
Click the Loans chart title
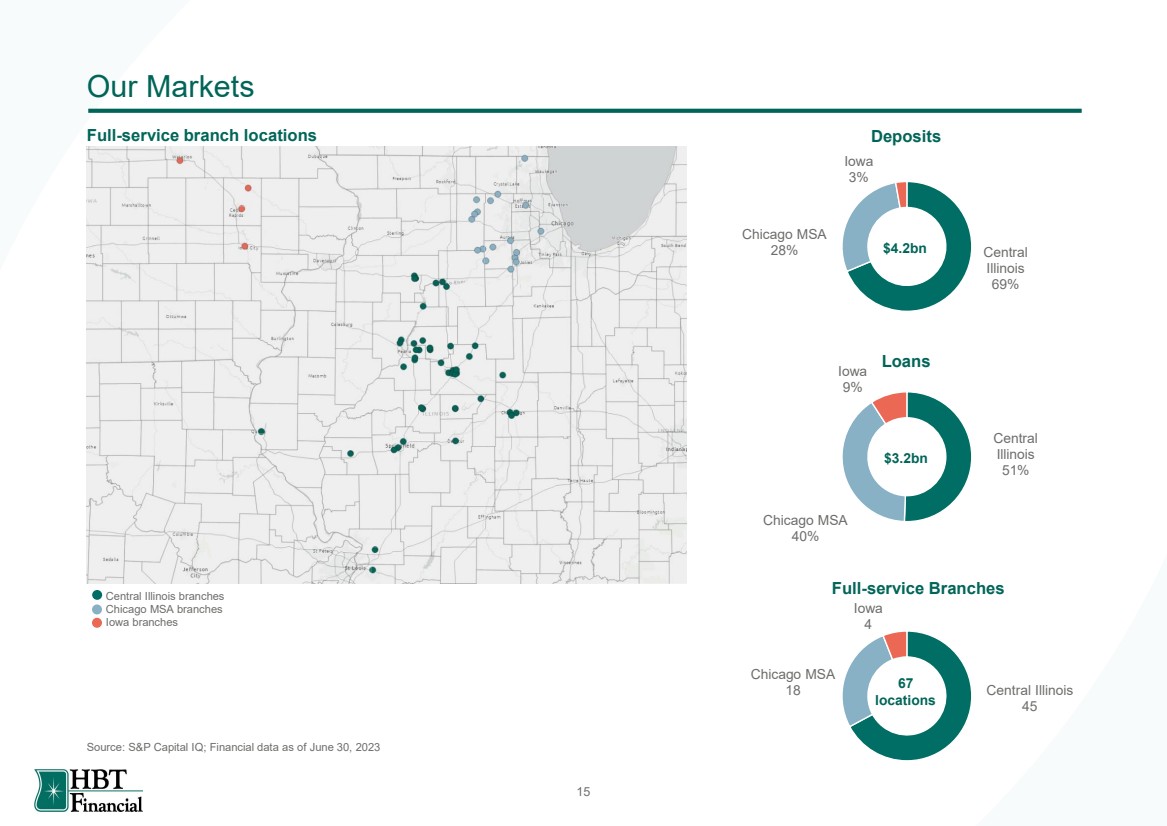pyautogui.click(x=906, y=362)
